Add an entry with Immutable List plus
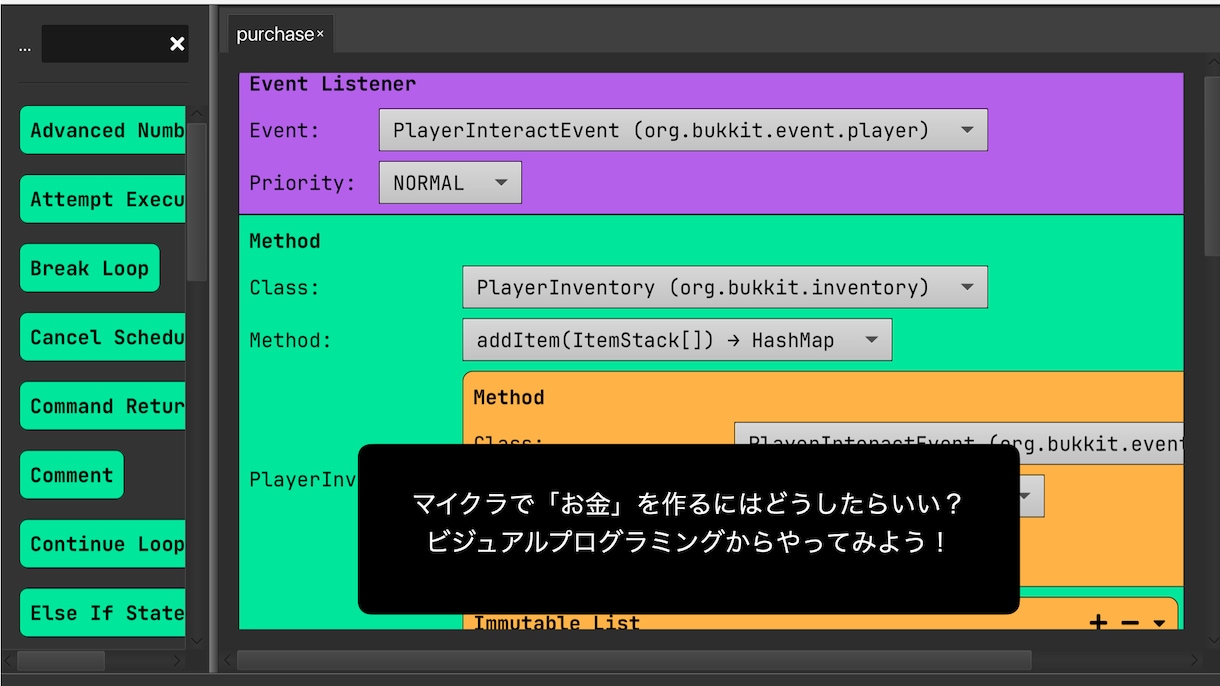The image size is (1220, 686). (1098, 622)
